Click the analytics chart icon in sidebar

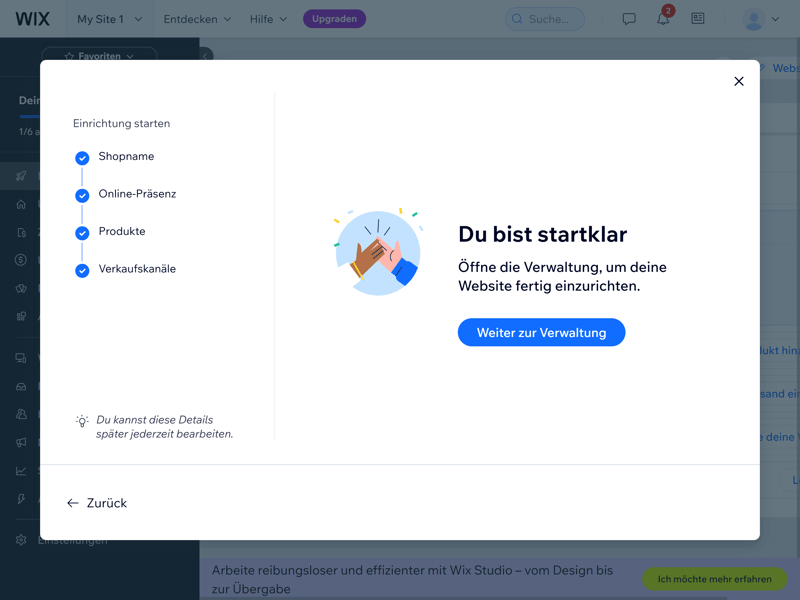[21, 471]
